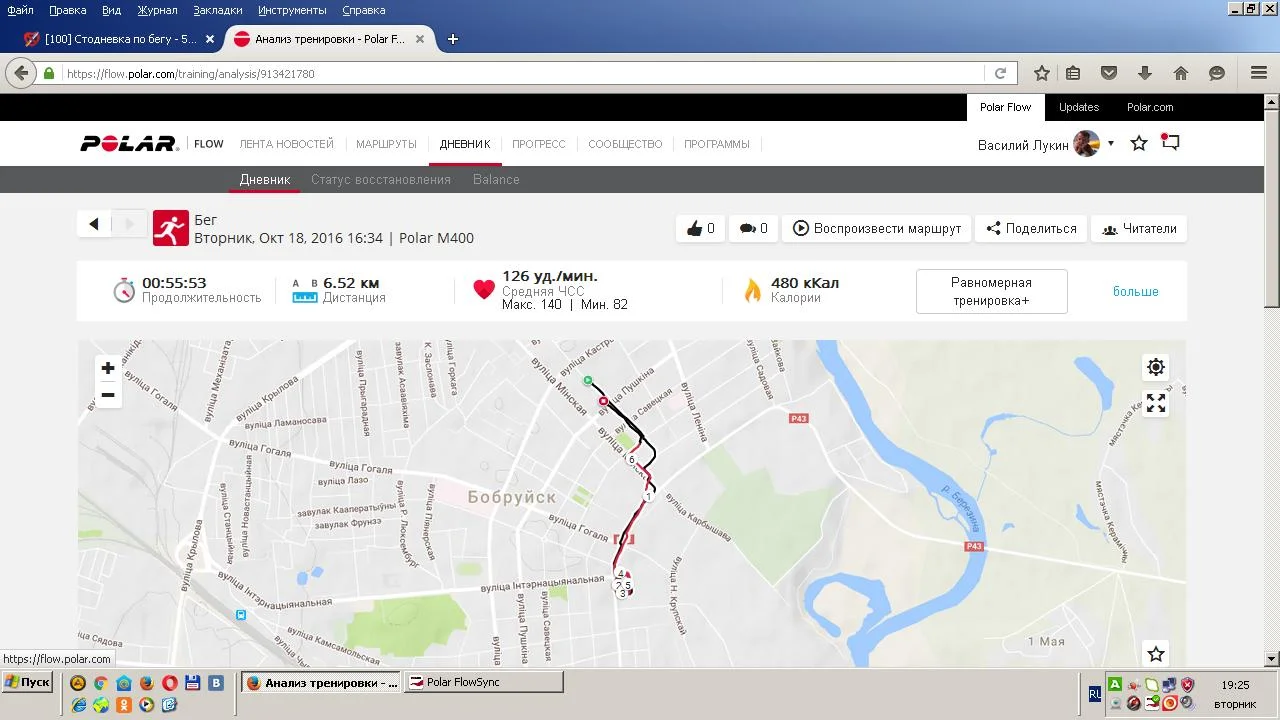1280x720 pixels.
Task: Open user profile dropdown arrow
Action: (x=1111, y=144)
